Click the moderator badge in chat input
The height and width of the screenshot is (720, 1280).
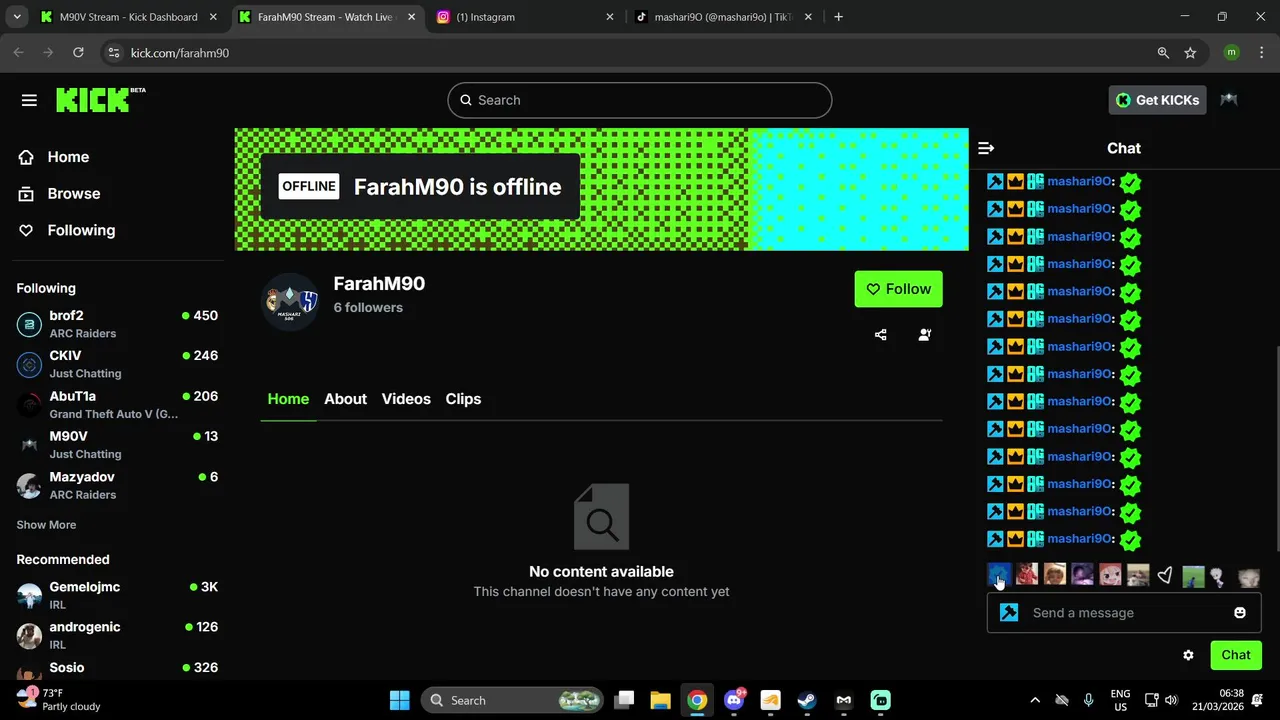tap(1009, 613)
